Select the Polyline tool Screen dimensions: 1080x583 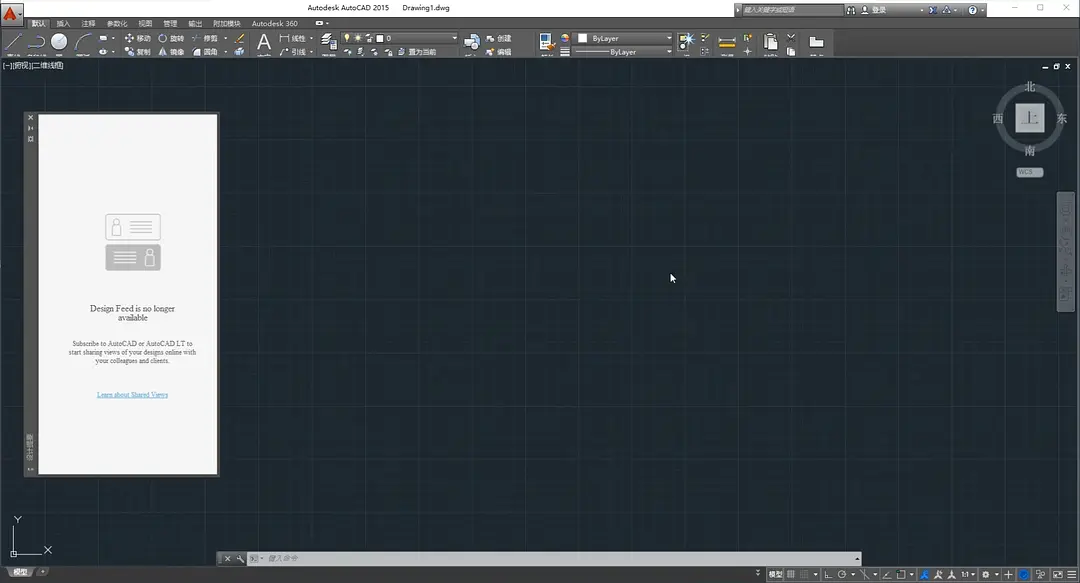point(36,42)
